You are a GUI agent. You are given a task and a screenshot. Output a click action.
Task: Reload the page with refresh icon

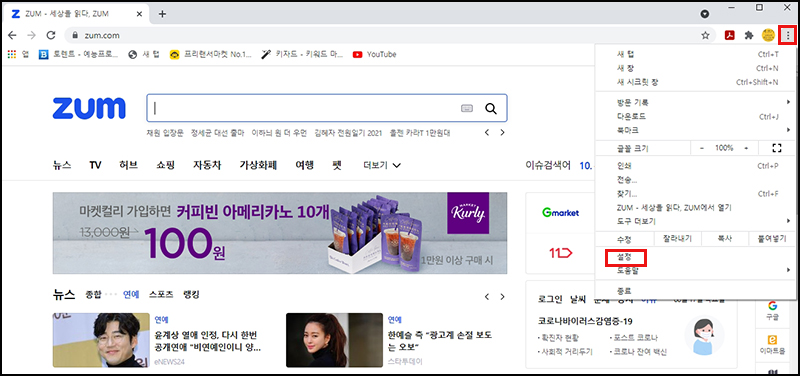click(x=51, y=35)
